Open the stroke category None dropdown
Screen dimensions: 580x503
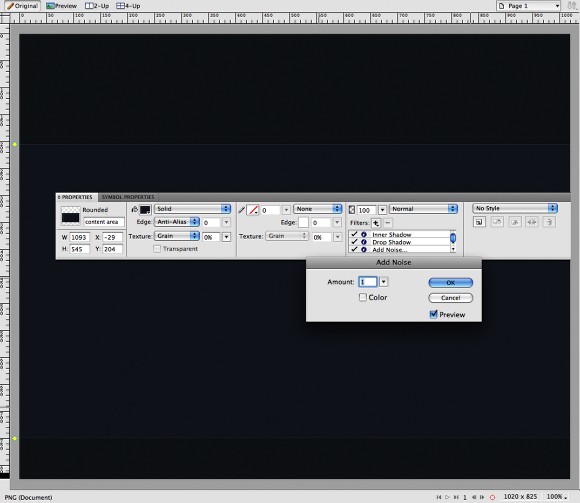point(318,209)
